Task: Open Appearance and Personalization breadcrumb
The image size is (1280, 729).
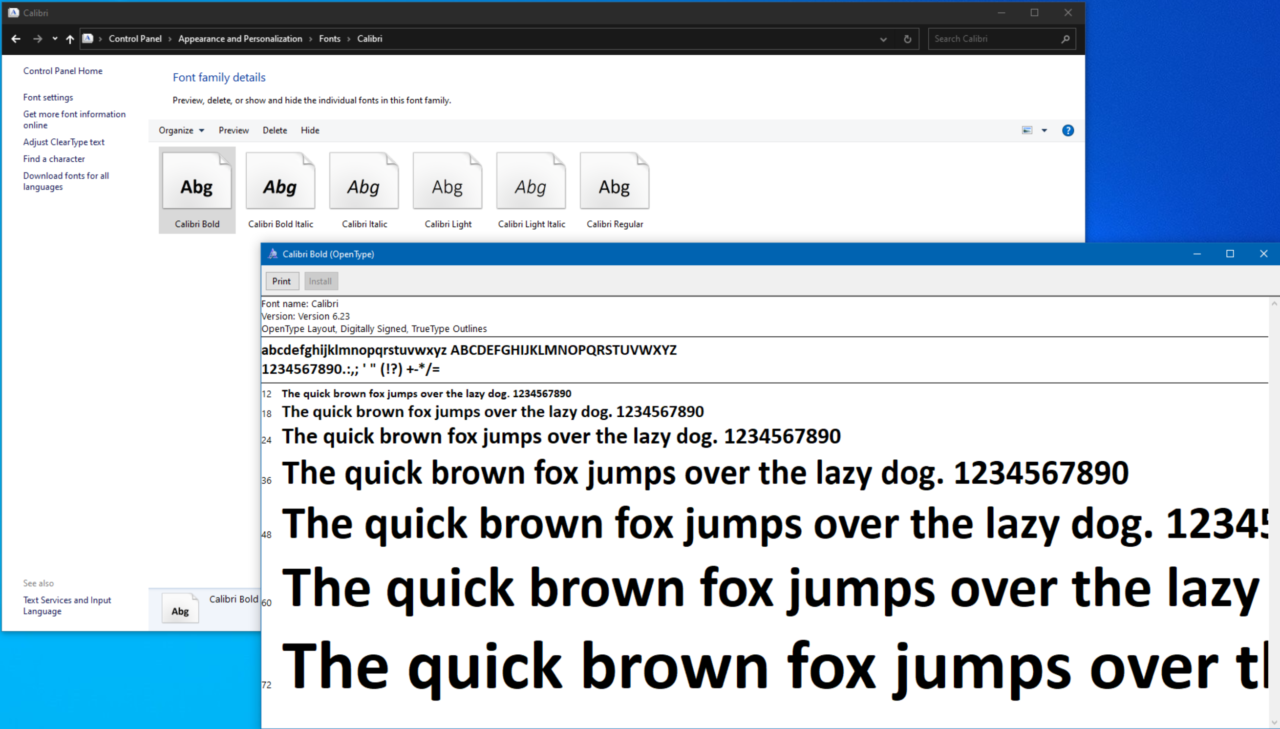Action: [240, 39]
